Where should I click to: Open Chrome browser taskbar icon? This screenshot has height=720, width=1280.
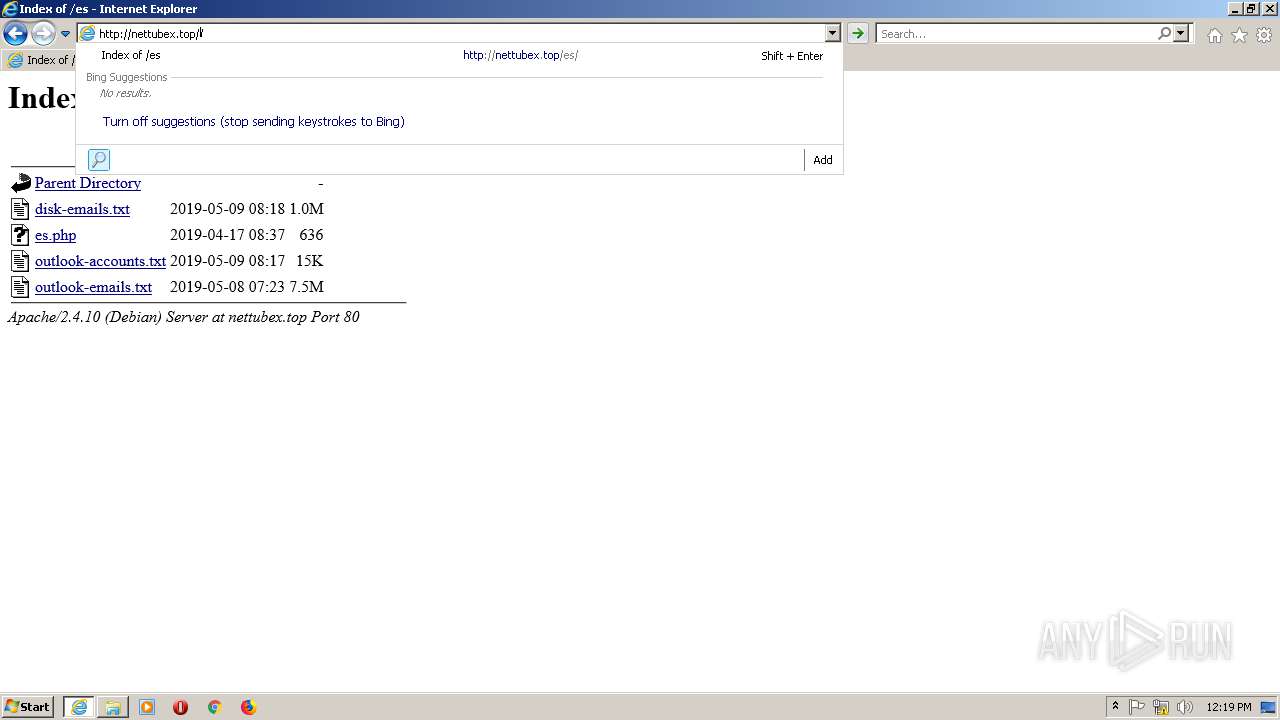point(214,707)
